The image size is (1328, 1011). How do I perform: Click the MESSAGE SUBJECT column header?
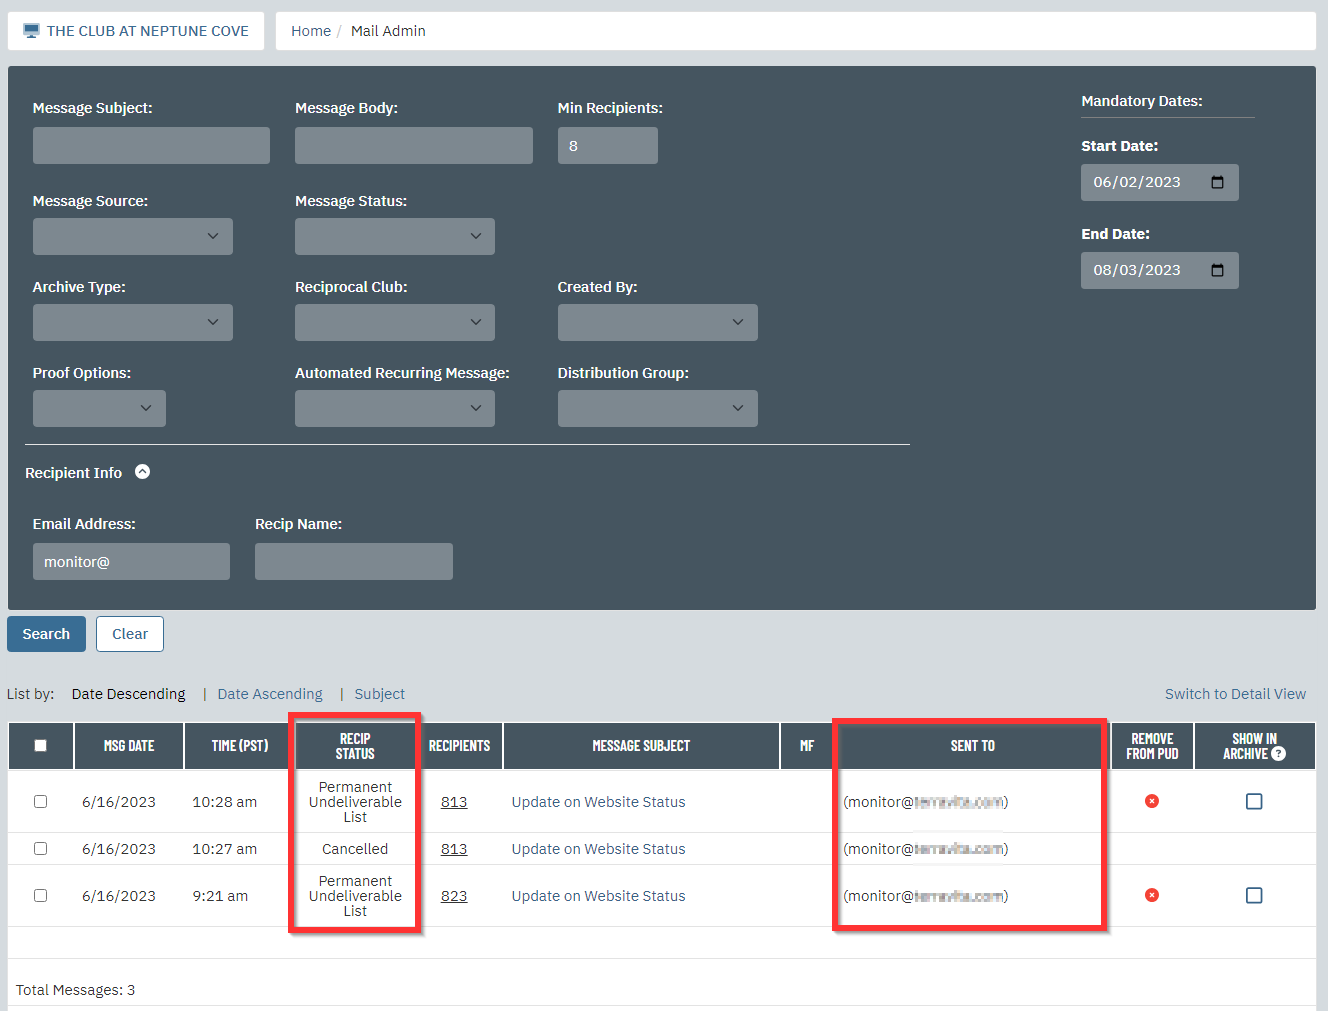641,746
